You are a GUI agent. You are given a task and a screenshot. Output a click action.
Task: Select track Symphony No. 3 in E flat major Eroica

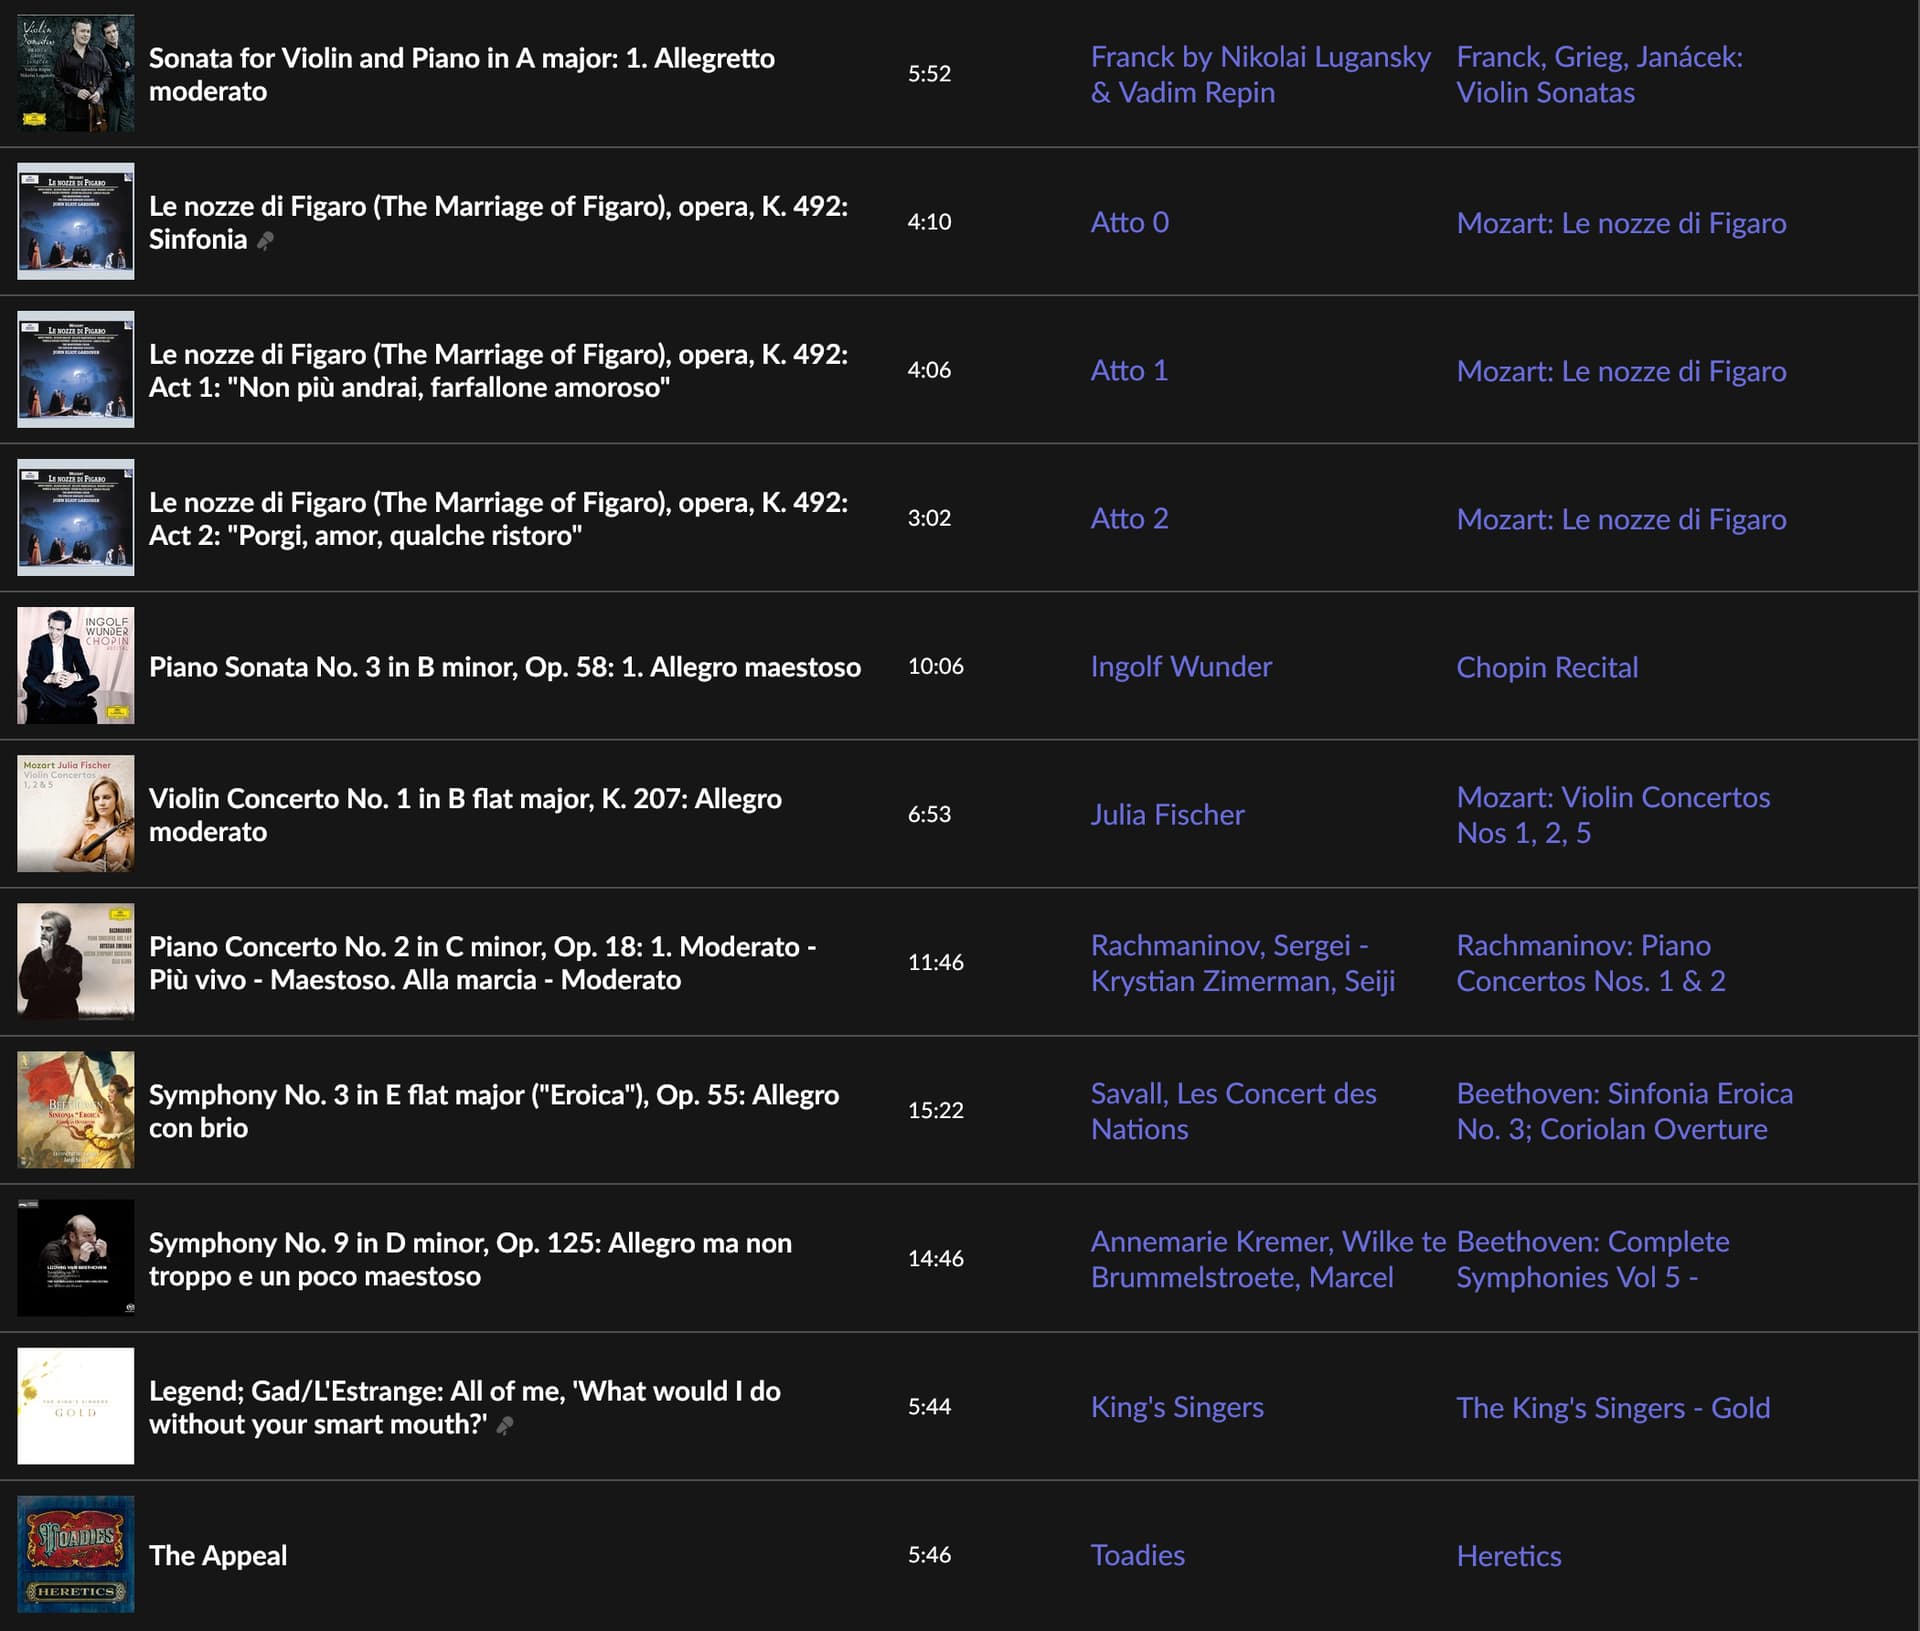(494, 1110)
